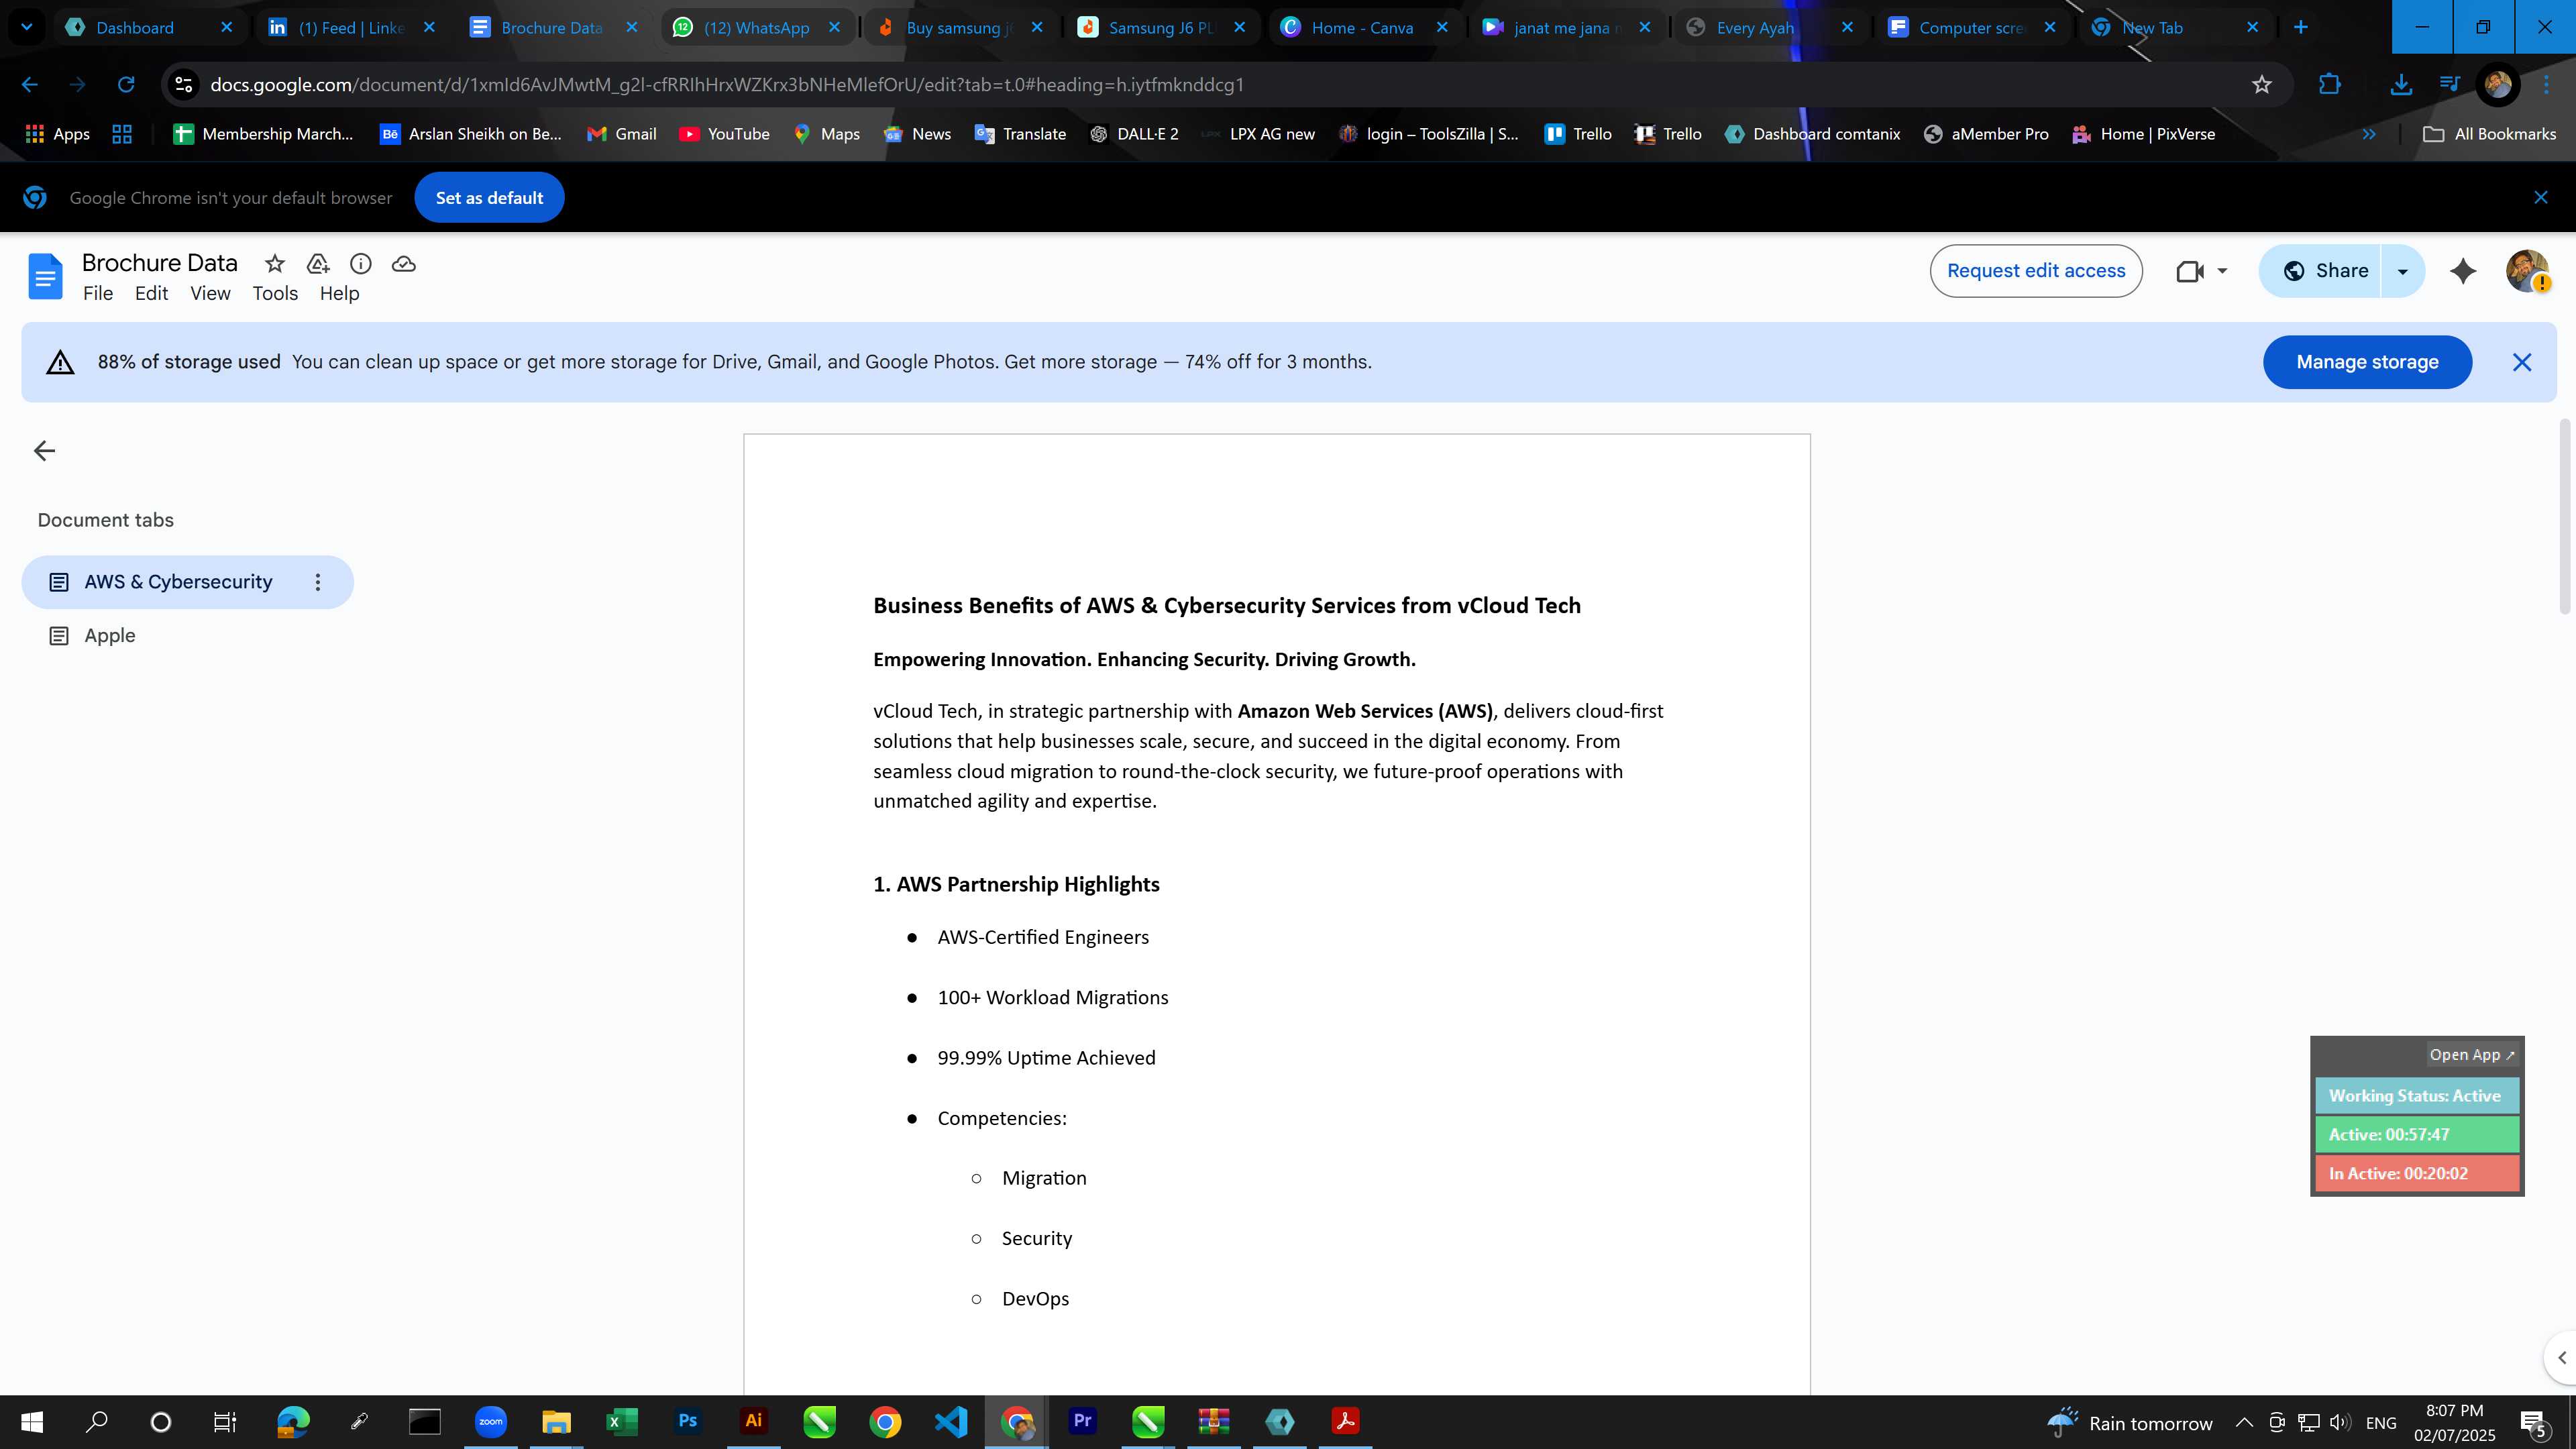
Task: Switch to WhatsApp browser tab
Action: coord(756,27)
